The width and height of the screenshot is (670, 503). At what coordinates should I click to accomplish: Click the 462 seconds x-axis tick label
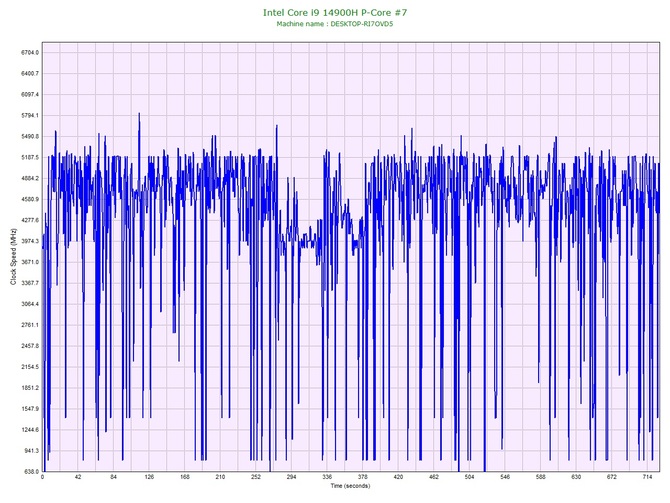tap(434, 477)
